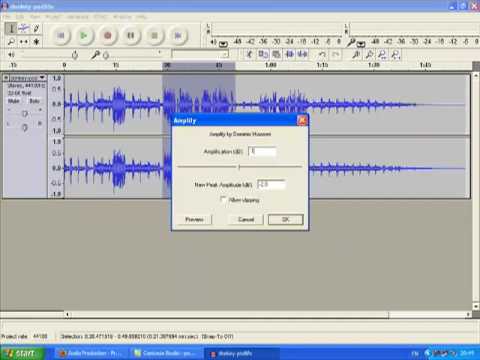Screen dimensions: 480x360
Task: Select the Time Shift tool
Action: click(24, 42)
